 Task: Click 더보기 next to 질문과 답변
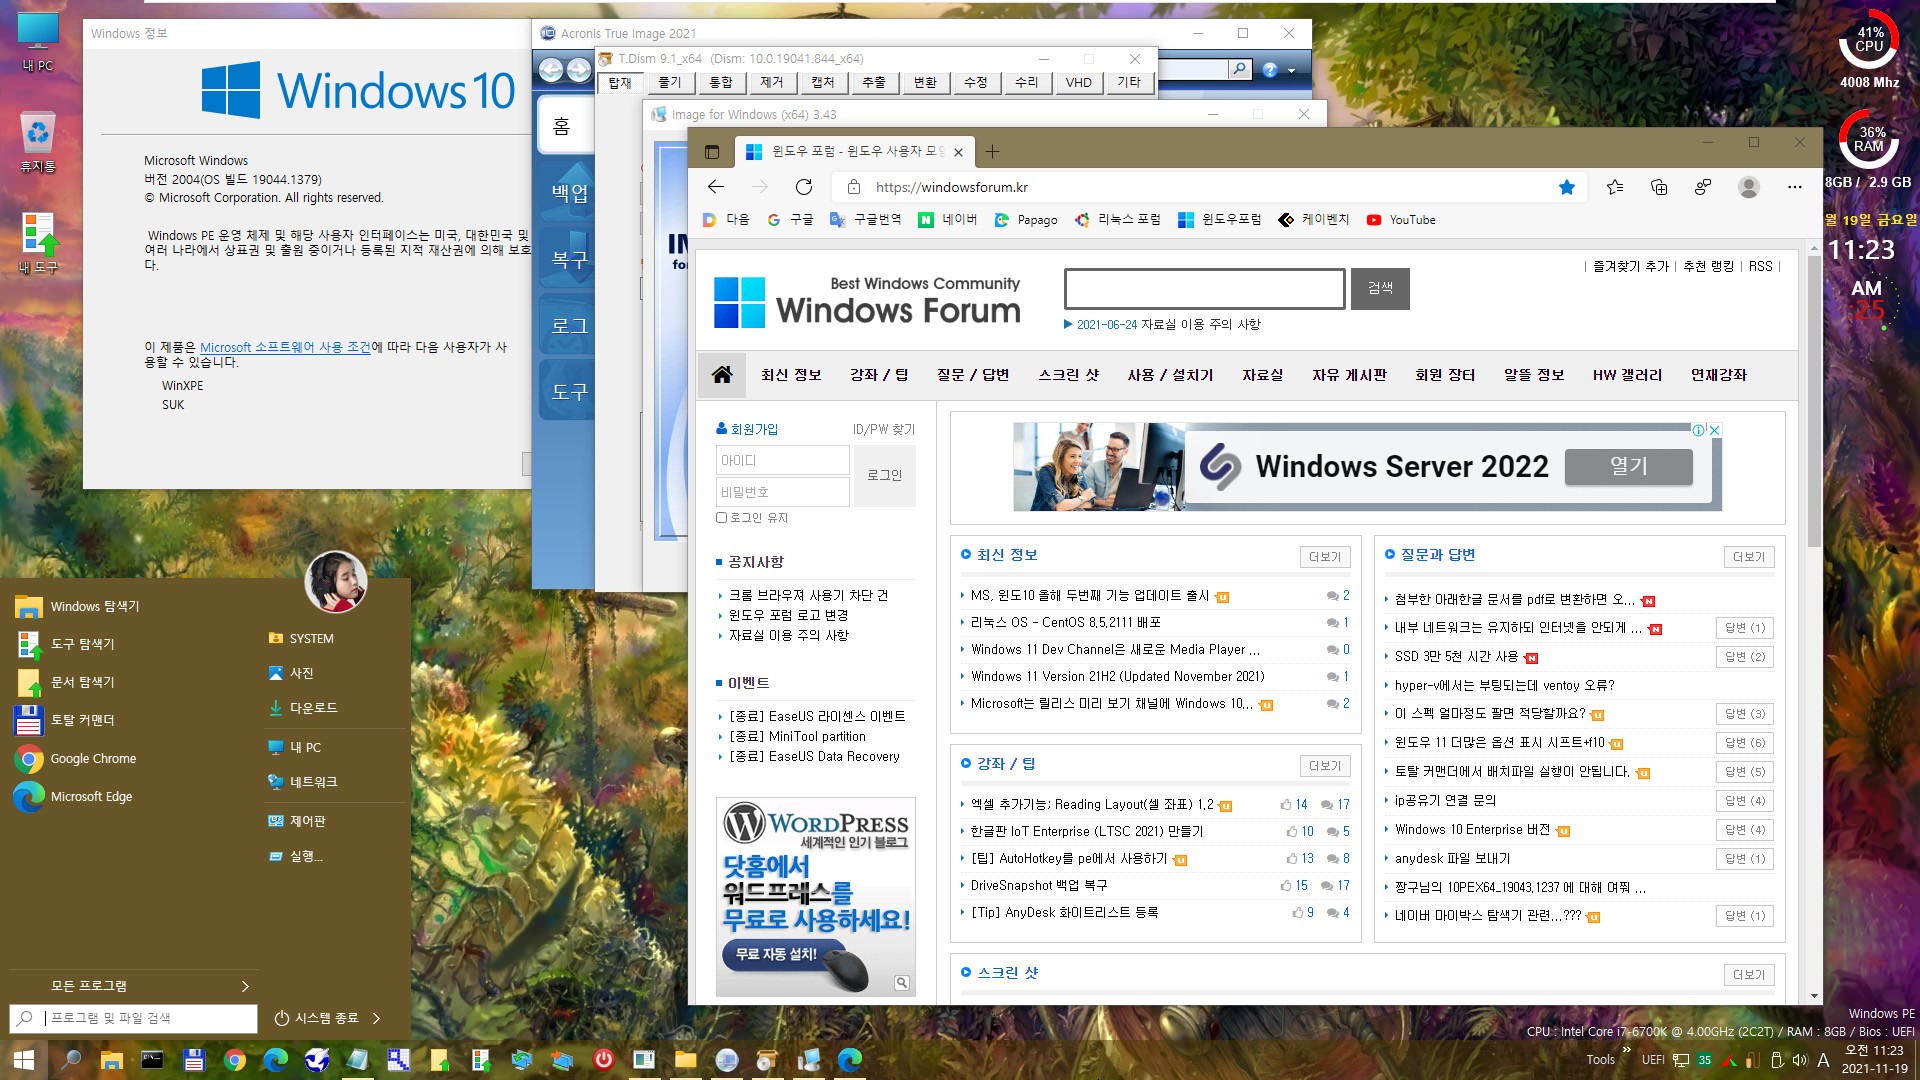point(1749,557)
